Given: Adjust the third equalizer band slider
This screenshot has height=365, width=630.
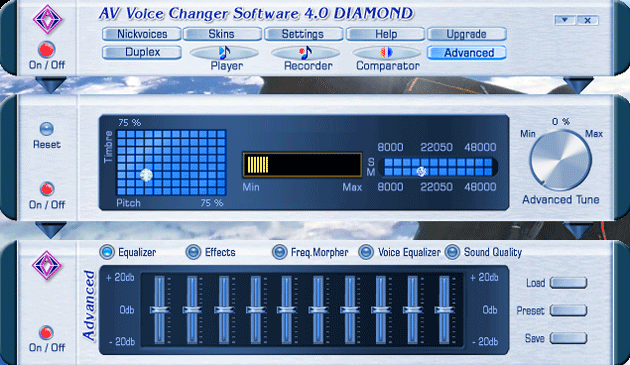Looking at the screenshot, I should pos(224,310).
